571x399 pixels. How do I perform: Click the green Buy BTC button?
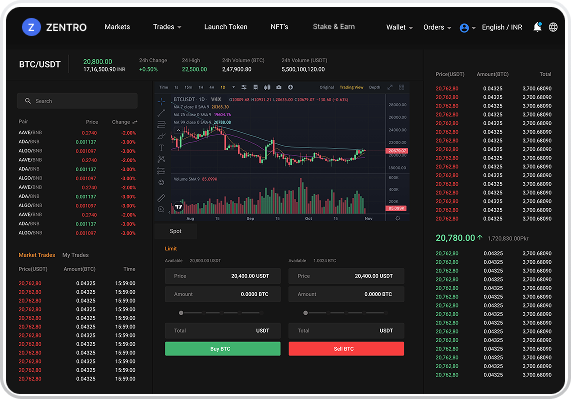pyautogui.click(x=223, y=349)
